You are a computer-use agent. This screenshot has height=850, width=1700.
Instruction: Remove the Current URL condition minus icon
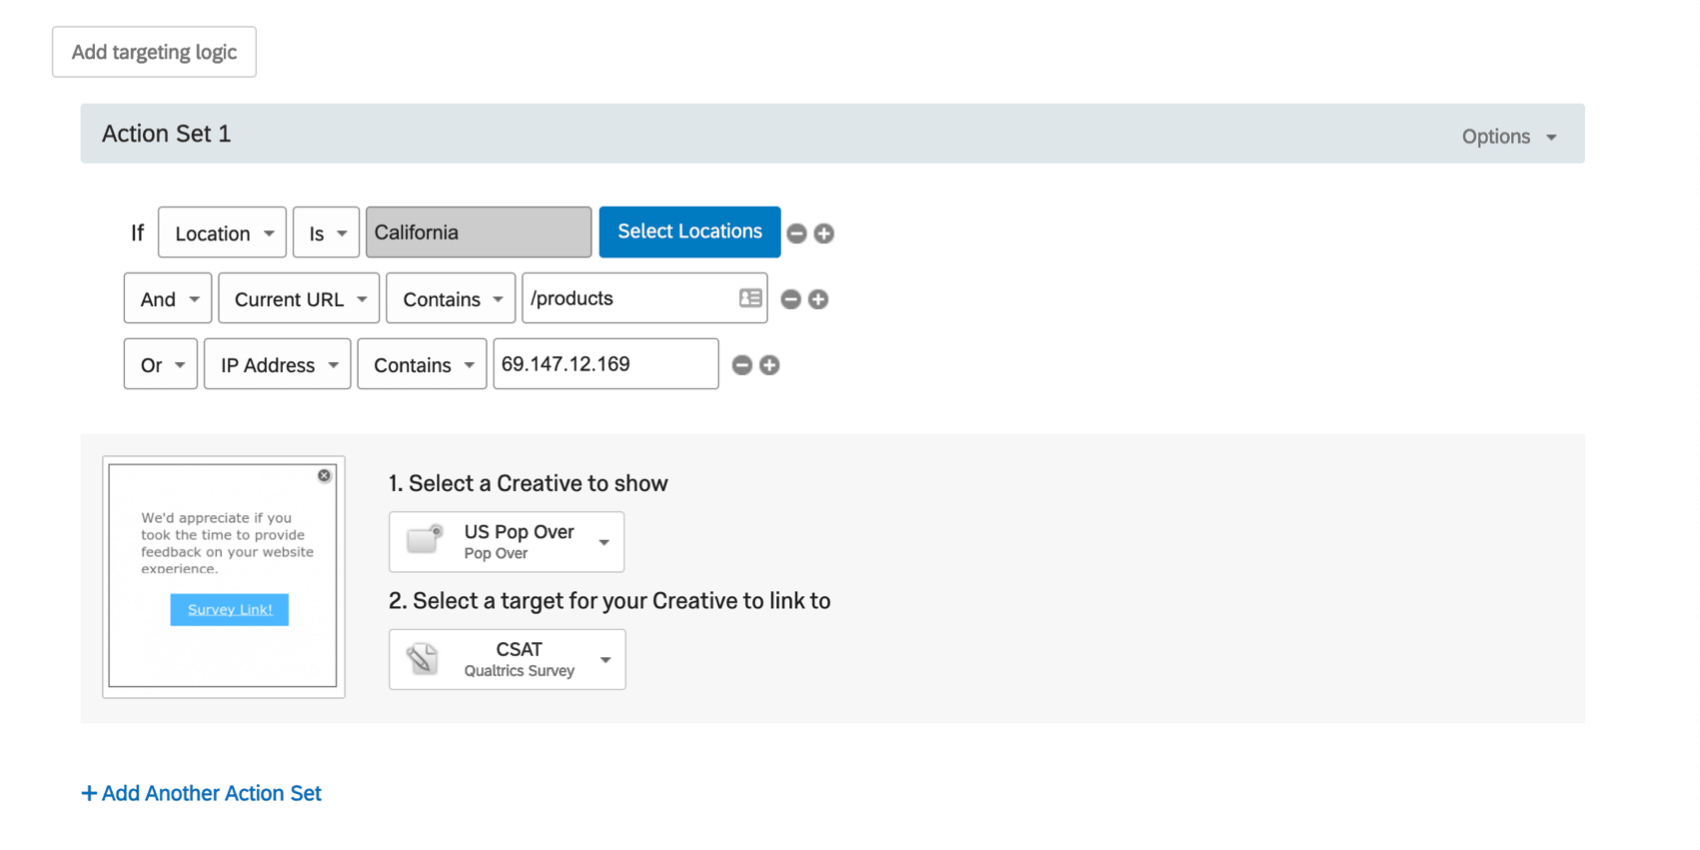tap(790, 299)
